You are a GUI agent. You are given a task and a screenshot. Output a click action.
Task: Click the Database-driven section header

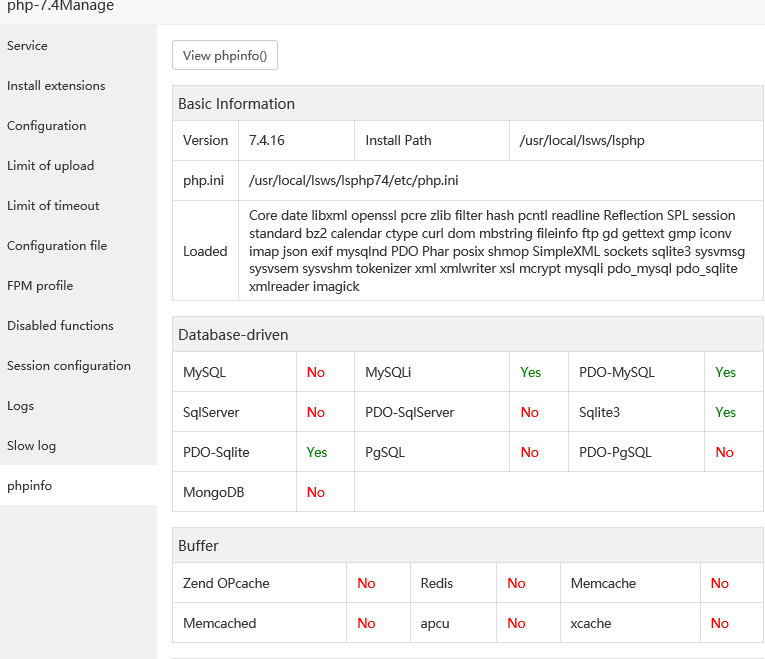234,334
